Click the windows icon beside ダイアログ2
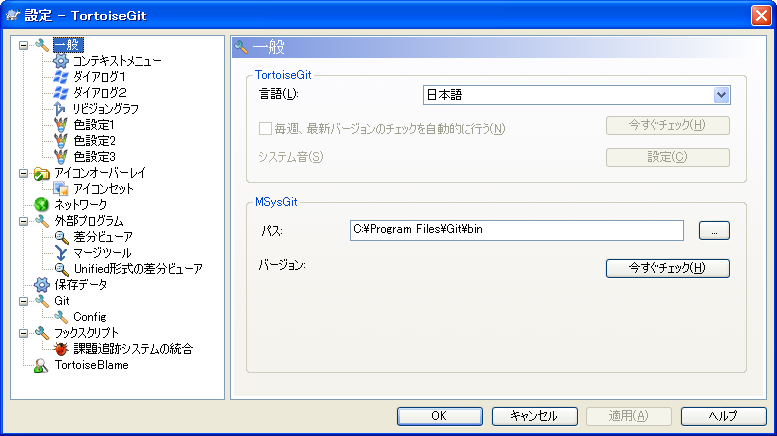The width and height of the screenshot is (777, 436). (x=61, y=93)
